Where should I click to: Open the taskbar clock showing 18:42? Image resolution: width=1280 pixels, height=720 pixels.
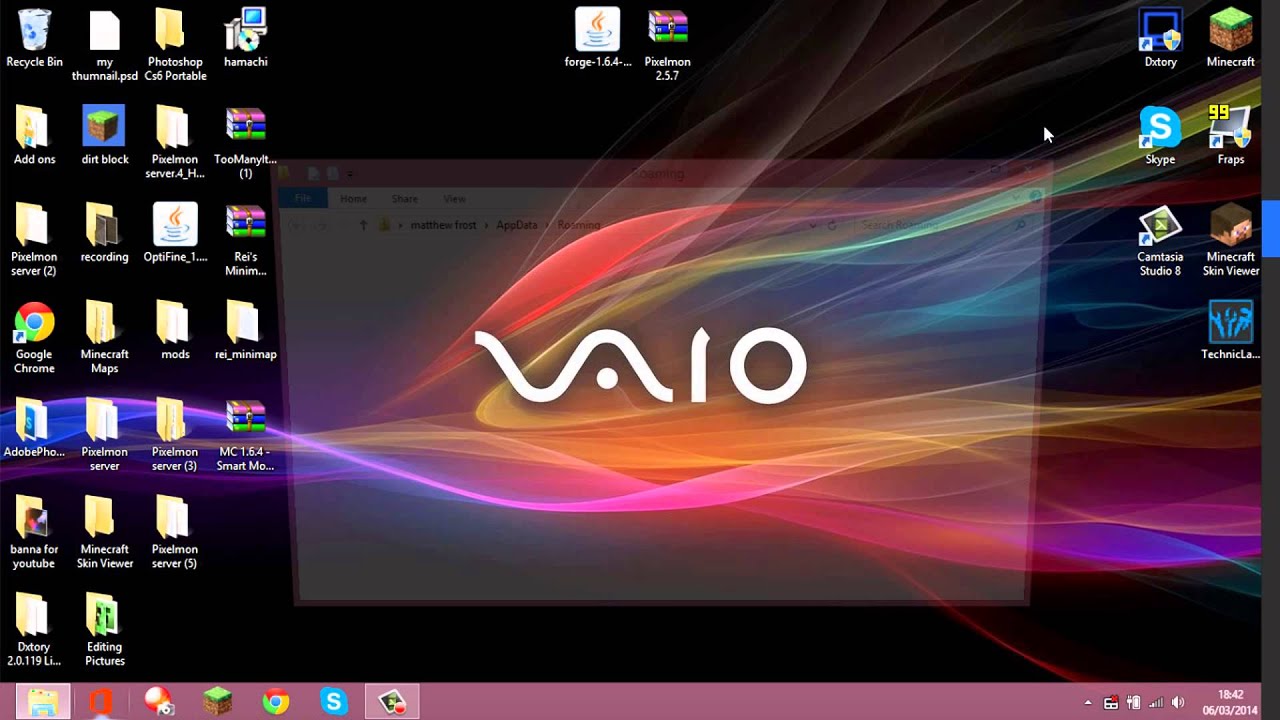(1231, 702)
